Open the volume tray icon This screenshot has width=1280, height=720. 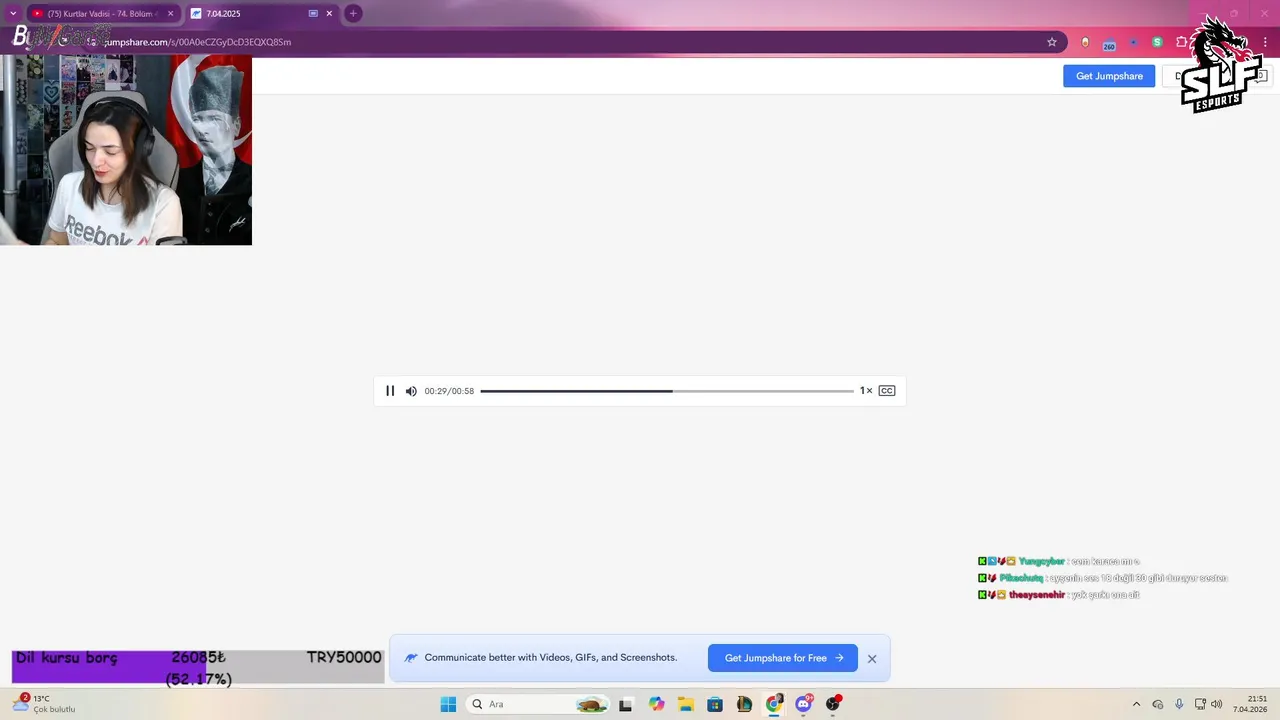[1217, 704]
